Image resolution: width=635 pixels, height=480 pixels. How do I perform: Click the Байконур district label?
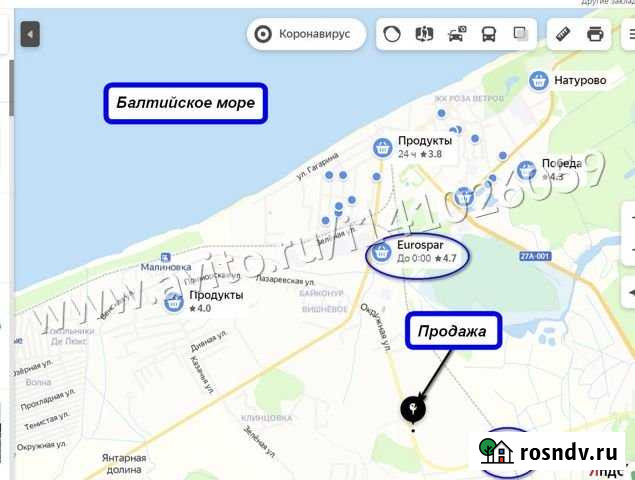[321, 293]
